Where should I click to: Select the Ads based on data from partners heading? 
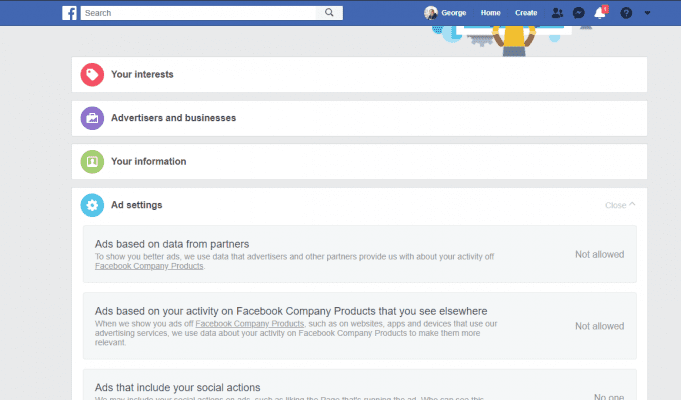click(172, 244)
